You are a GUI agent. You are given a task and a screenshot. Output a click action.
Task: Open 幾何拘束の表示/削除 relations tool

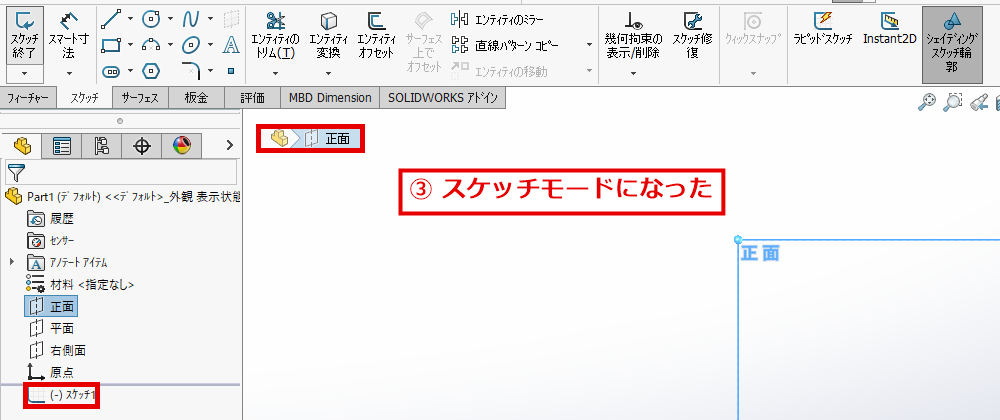click(633, 36)
